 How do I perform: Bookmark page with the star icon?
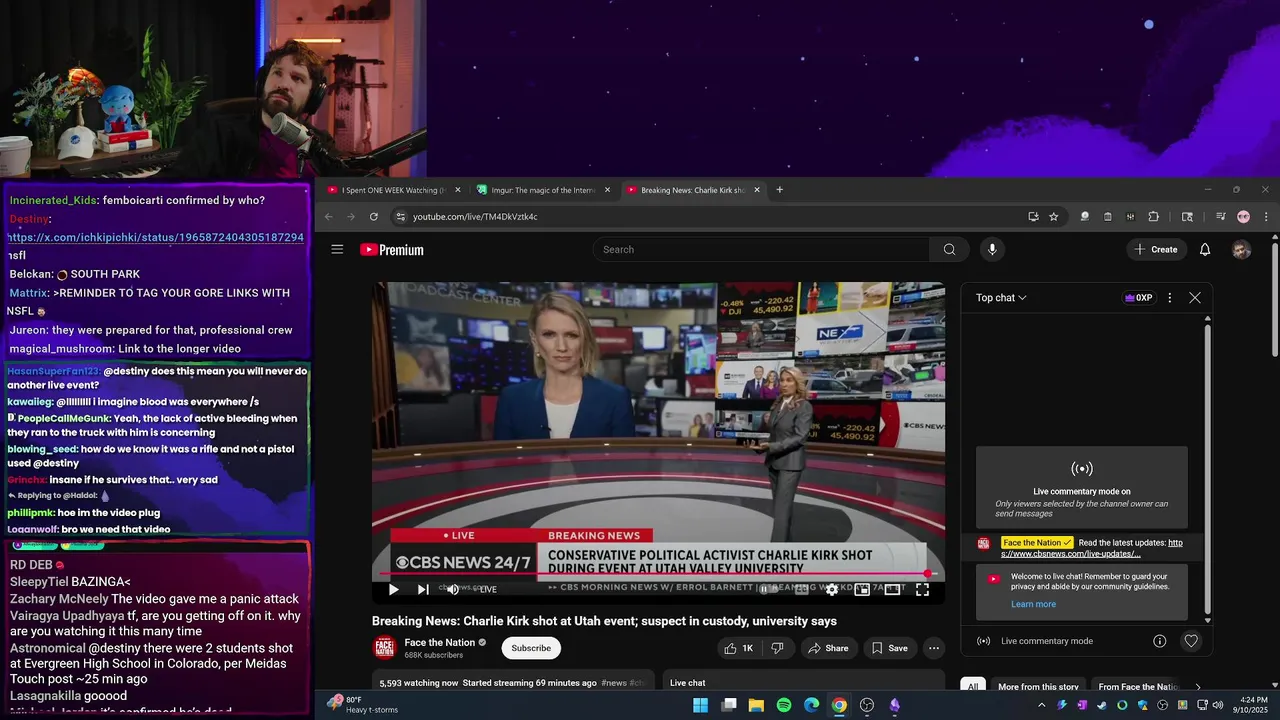pyautogui.click(x=1053, y=216)
